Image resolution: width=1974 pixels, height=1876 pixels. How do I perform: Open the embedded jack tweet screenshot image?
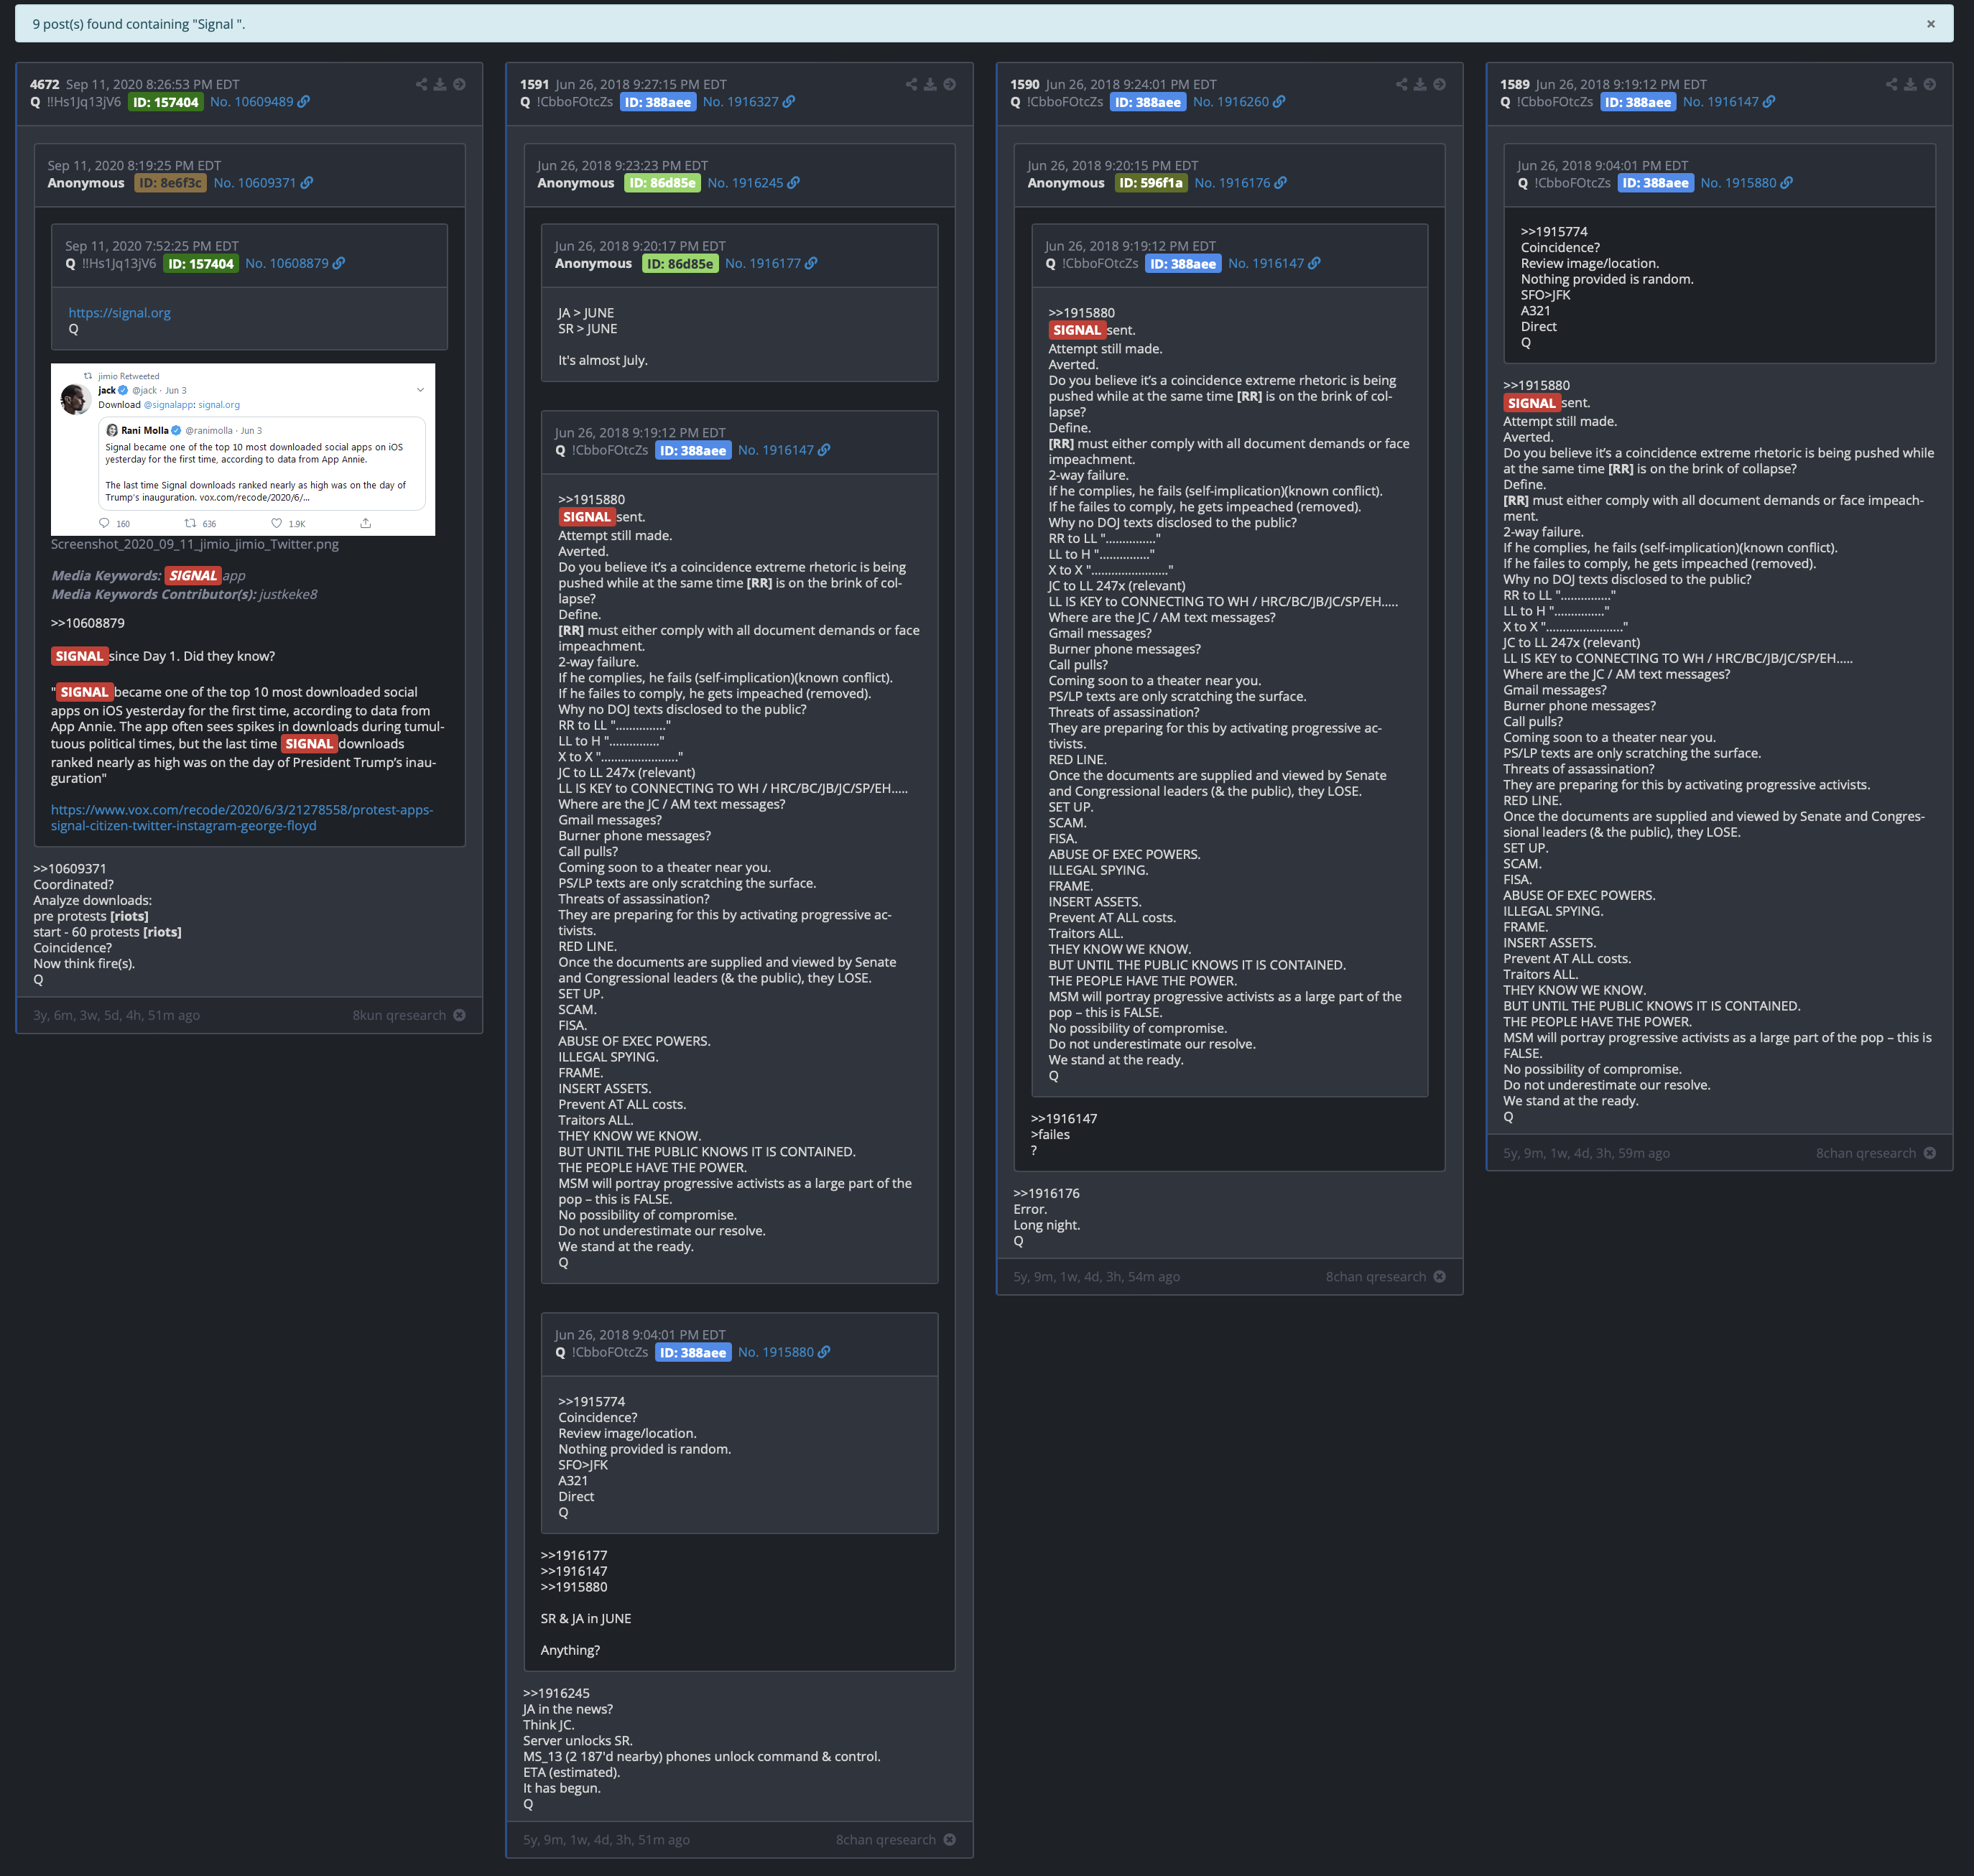[243, 449]
